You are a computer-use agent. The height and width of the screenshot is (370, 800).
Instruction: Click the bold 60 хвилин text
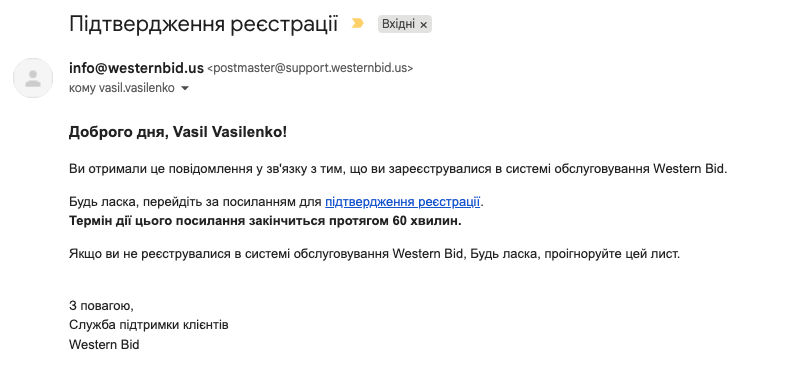(x=427, y=221)
